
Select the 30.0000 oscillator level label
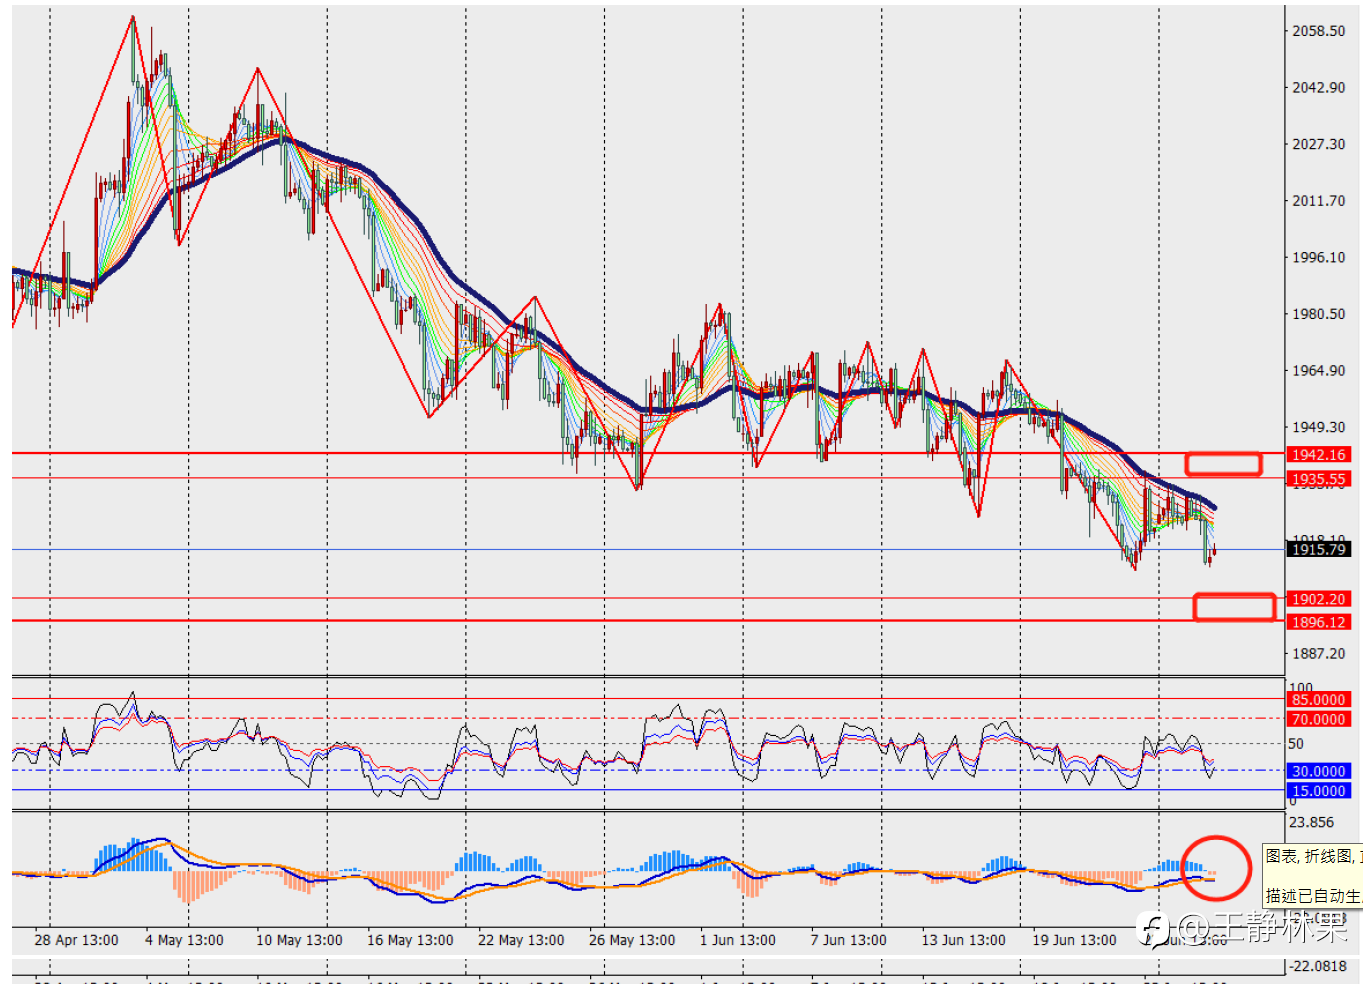1319,771
